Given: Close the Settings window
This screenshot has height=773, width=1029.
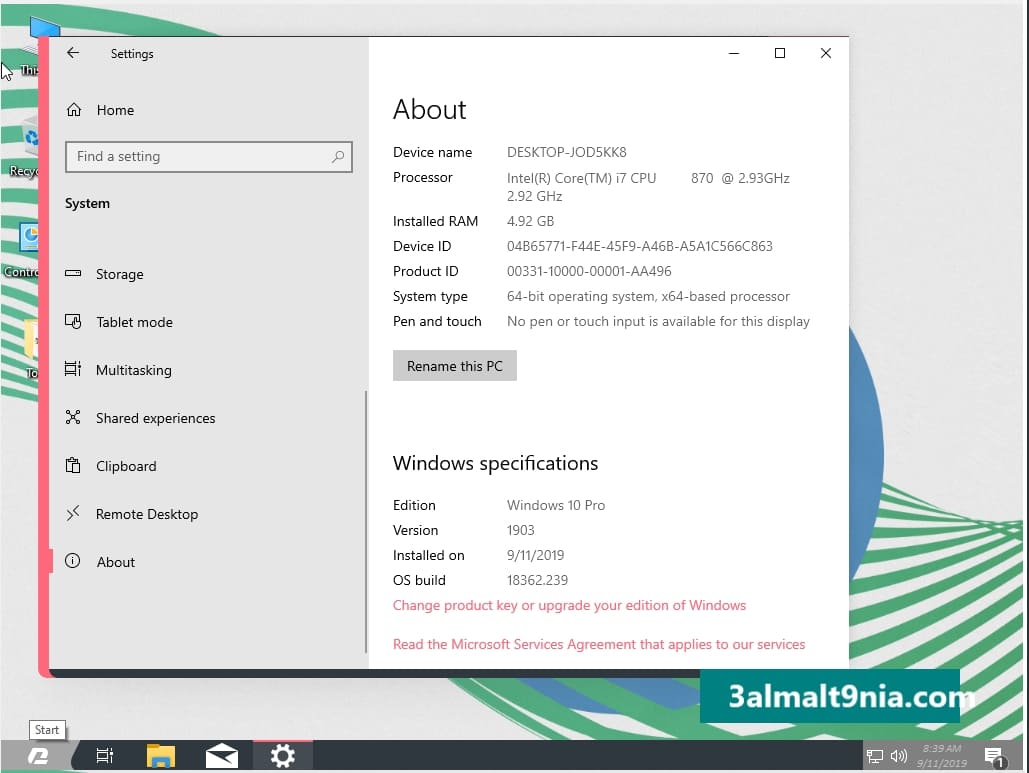Looking at the screenshot, I should click(x=826, y=53).
